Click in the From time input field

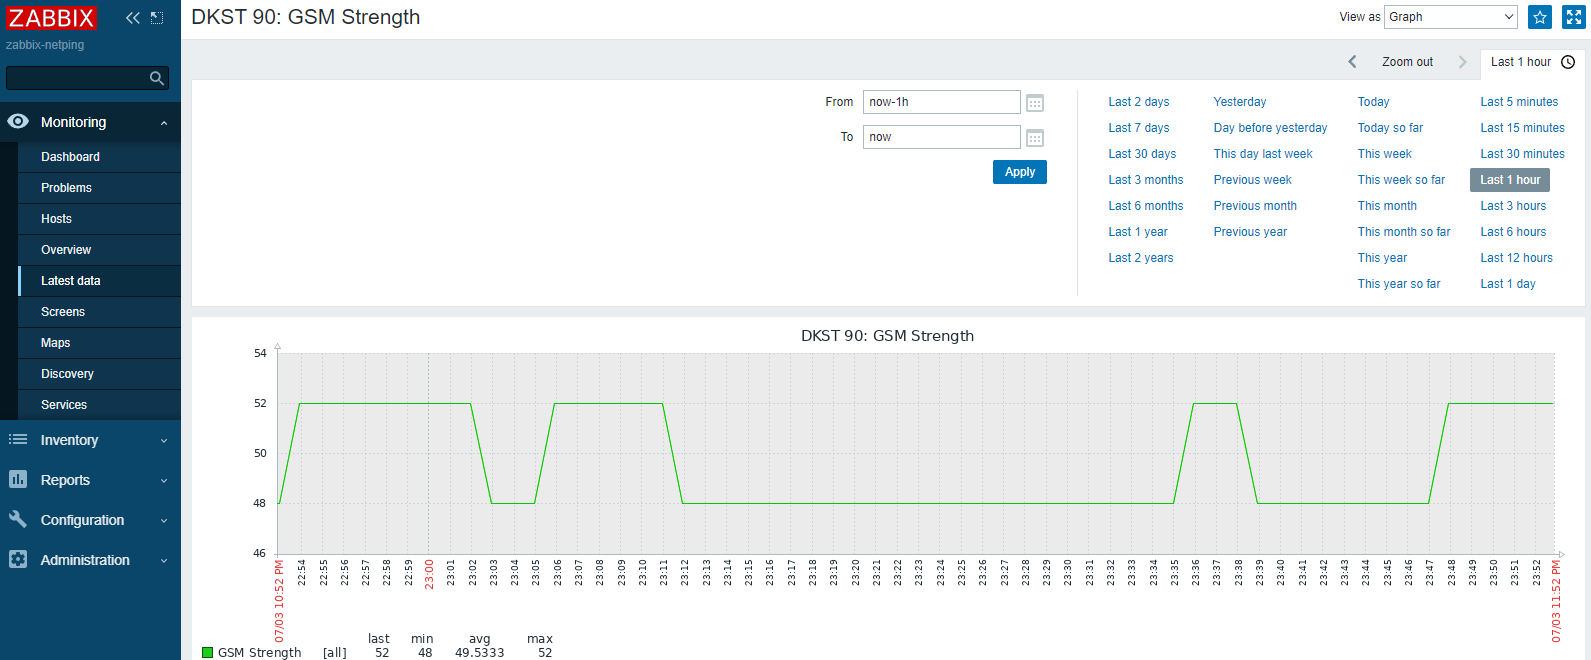940,102
